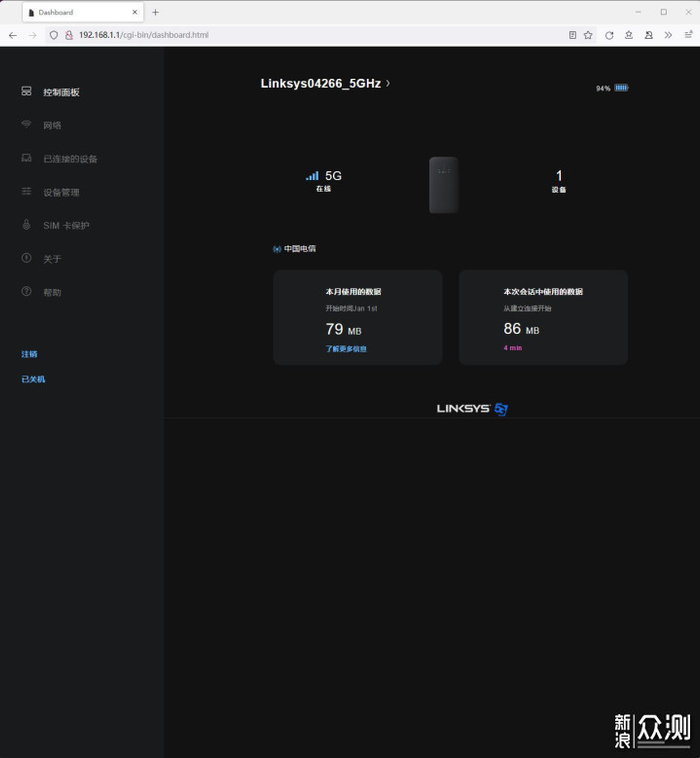Click the account profile toolbar icon
The width and height of the screenshot is (700, 758).
click(648, 35)
